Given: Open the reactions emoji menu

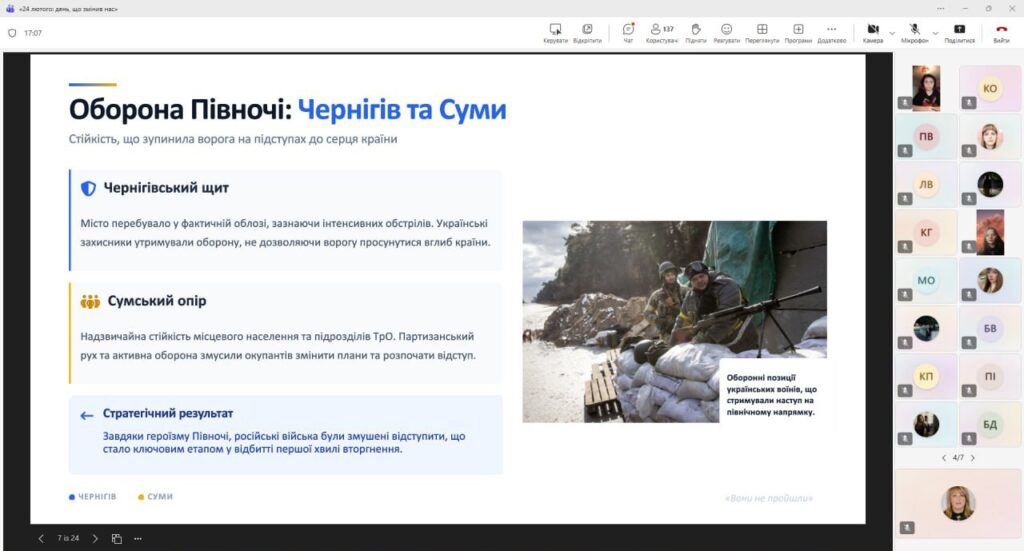Looking at the screenshot, I should (727, 32).
